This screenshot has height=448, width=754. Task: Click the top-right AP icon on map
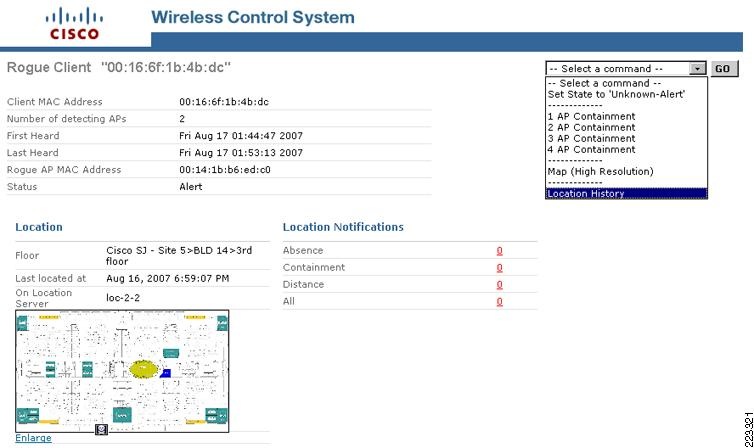click(222, 323)
